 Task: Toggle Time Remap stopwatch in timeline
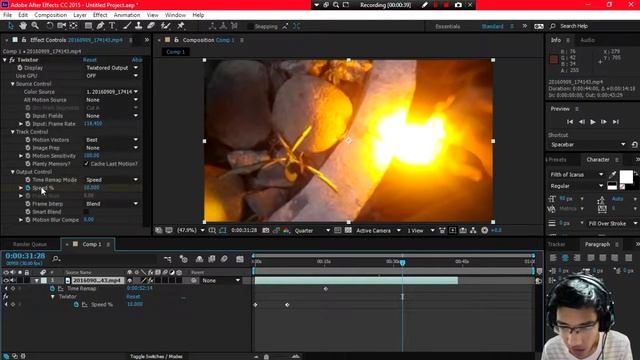pos(52,289)
